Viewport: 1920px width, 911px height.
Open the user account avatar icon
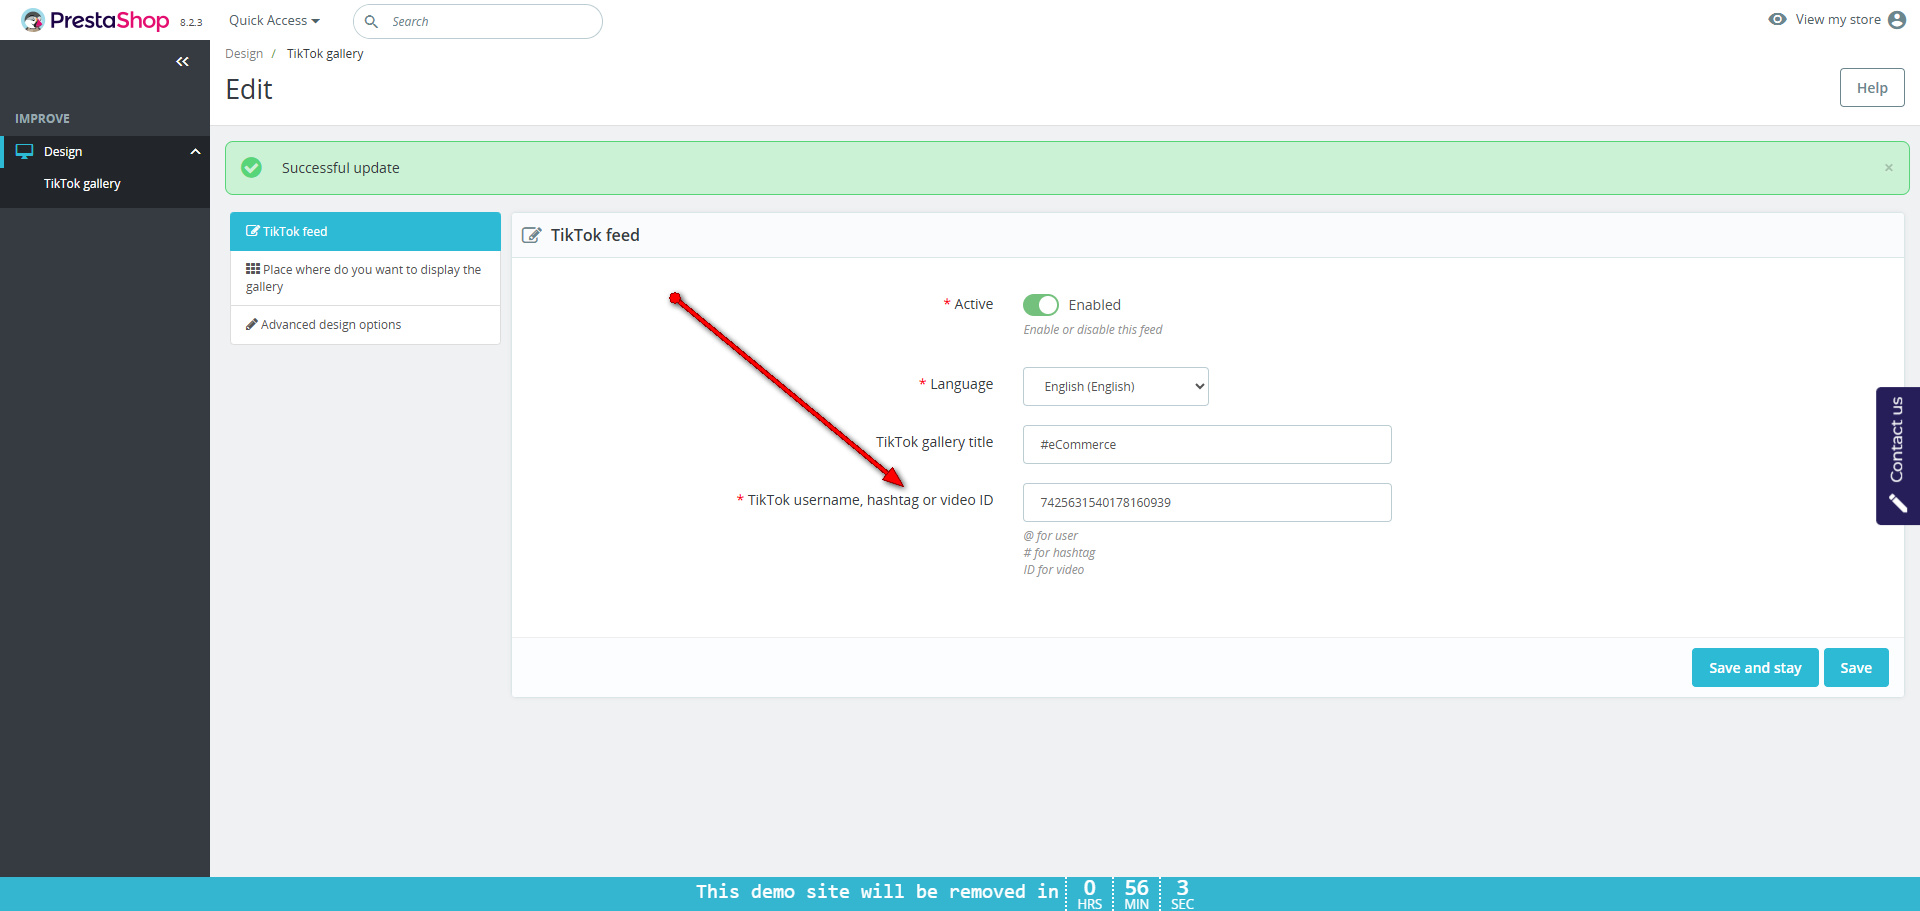(1897, 20)
